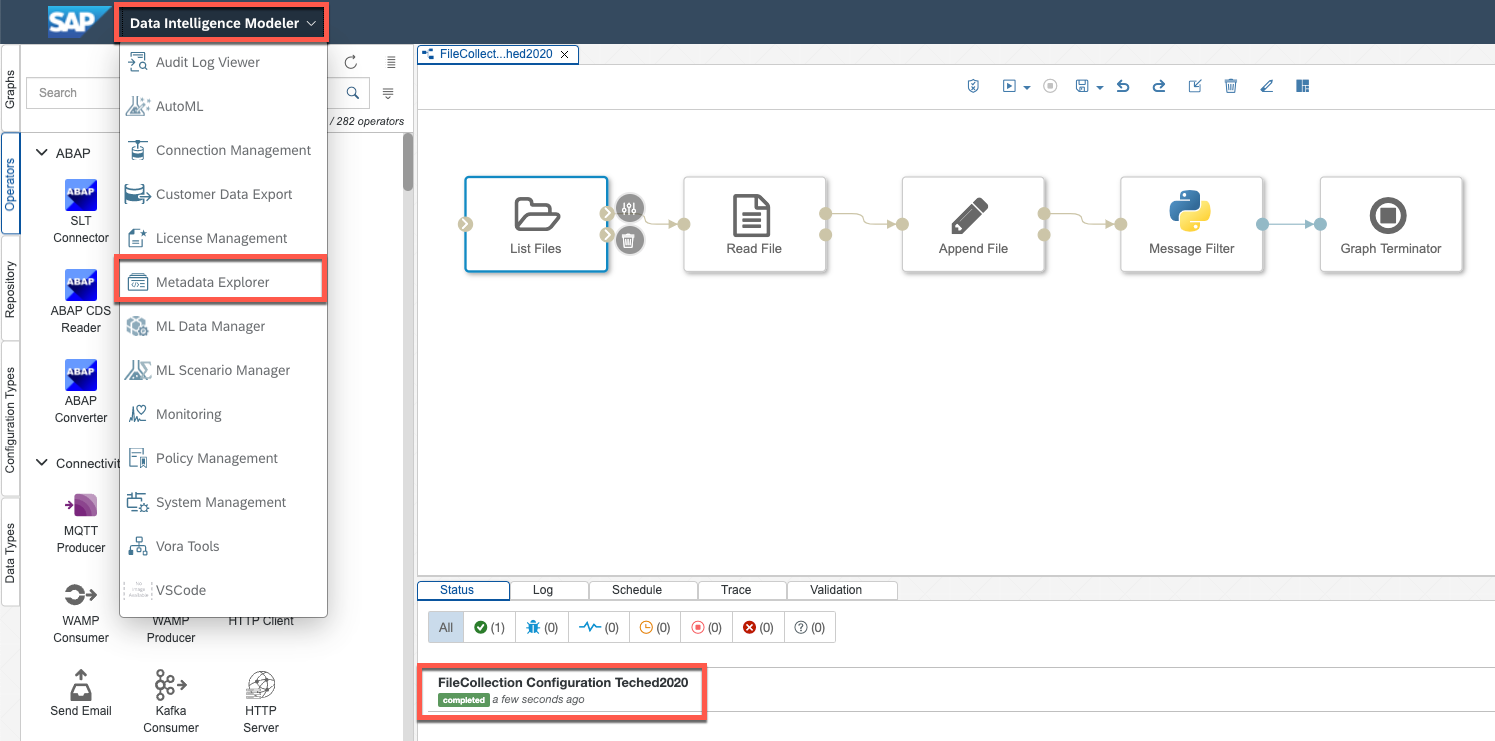Open the Repository side tab
The image size is (1495, 741).
11,288
